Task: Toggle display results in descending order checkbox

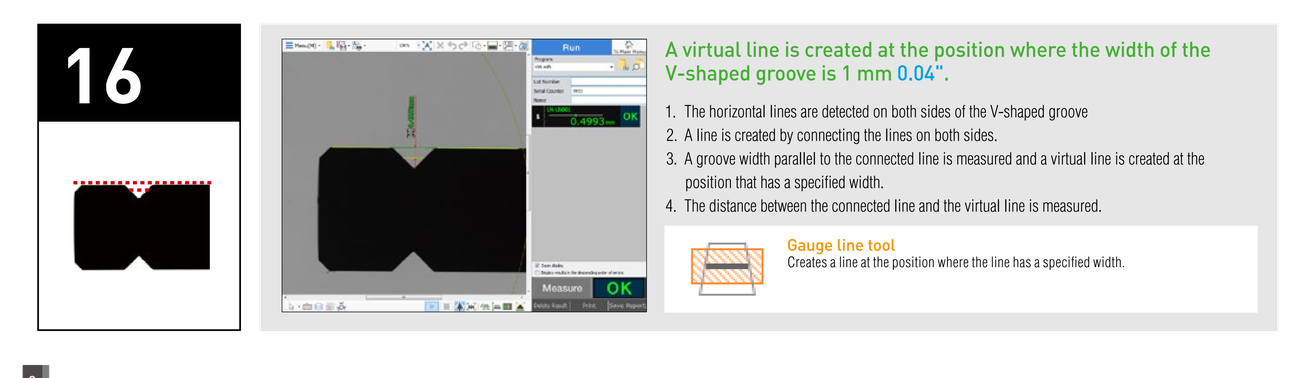Action: pyautogui.click(x=538, y=272)
